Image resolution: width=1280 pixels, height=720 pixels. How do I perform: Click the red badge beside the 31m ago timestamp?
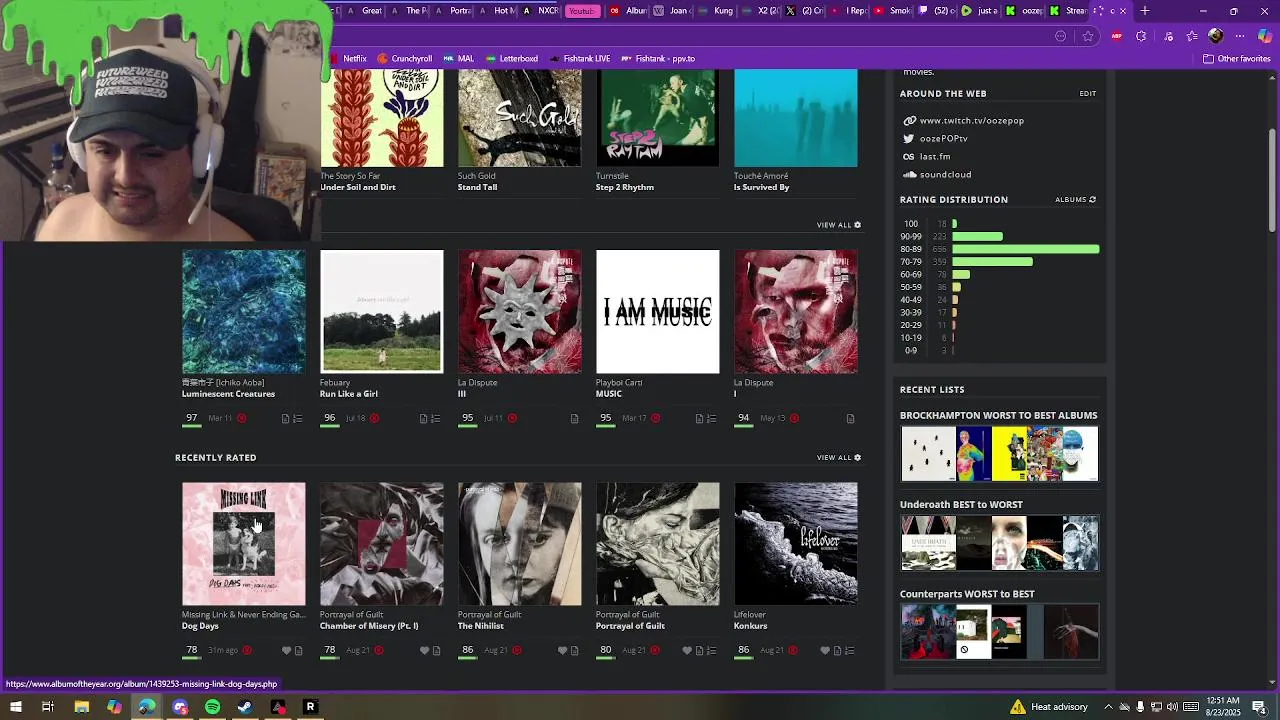coord(247,650)
